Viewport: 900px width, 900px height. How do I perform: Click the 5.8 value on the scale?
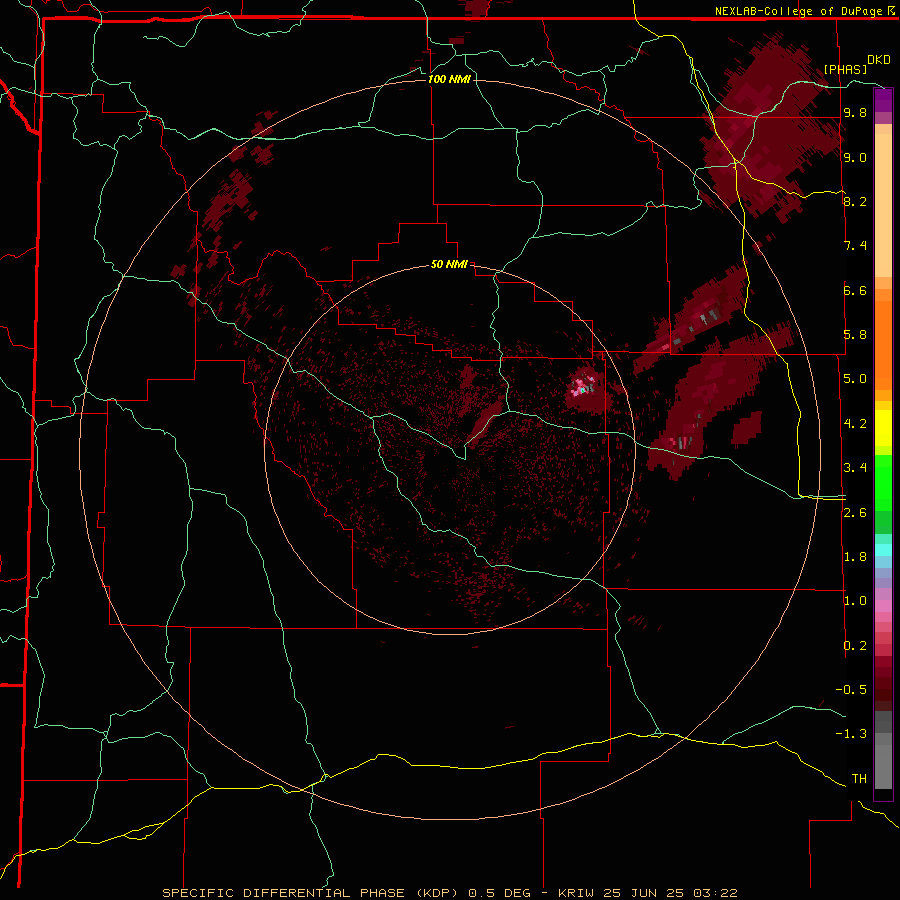[x=855, y=335]
